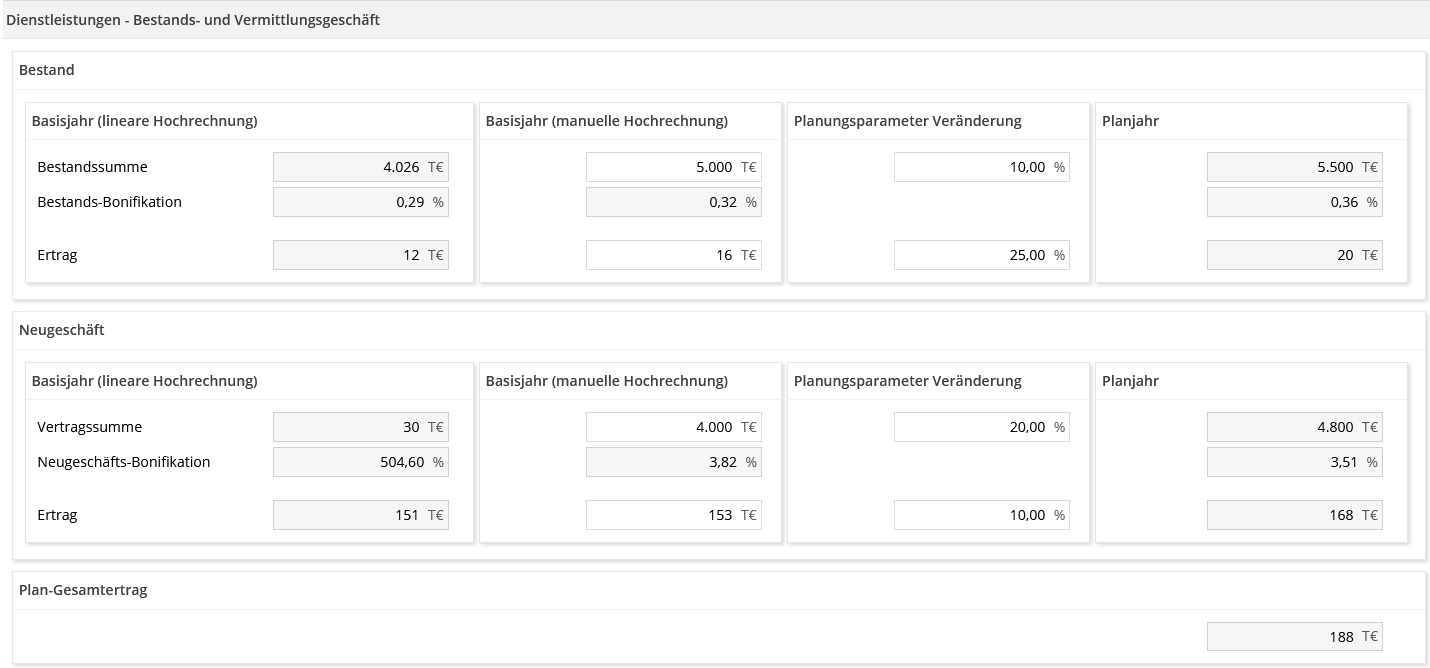Screen dimensions: 1430x668
Task: Click the Neugeschäft panel heading
Action: click(x=62, y=330)
